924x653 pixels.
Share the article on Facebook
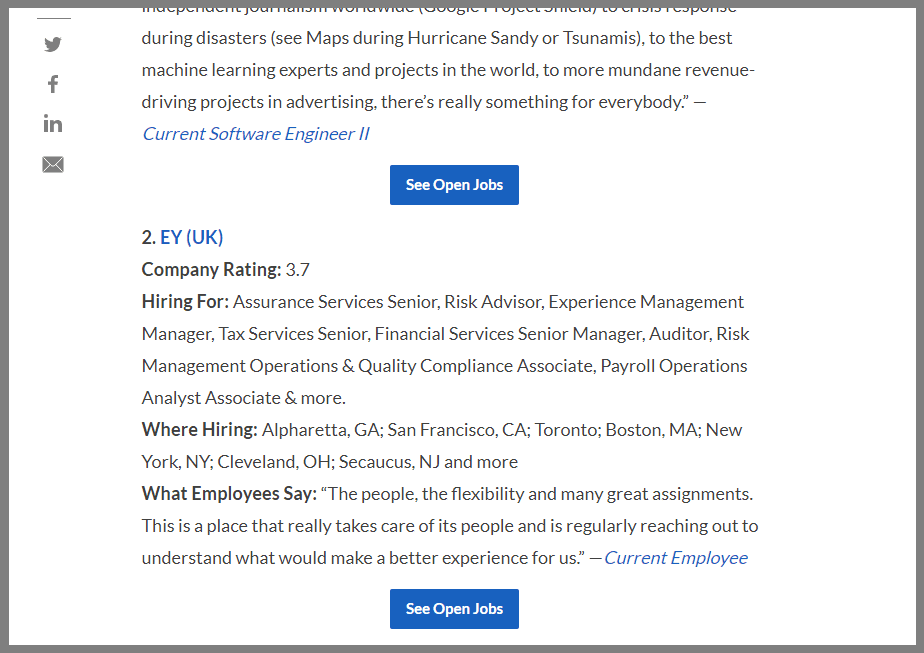[53, 84]
